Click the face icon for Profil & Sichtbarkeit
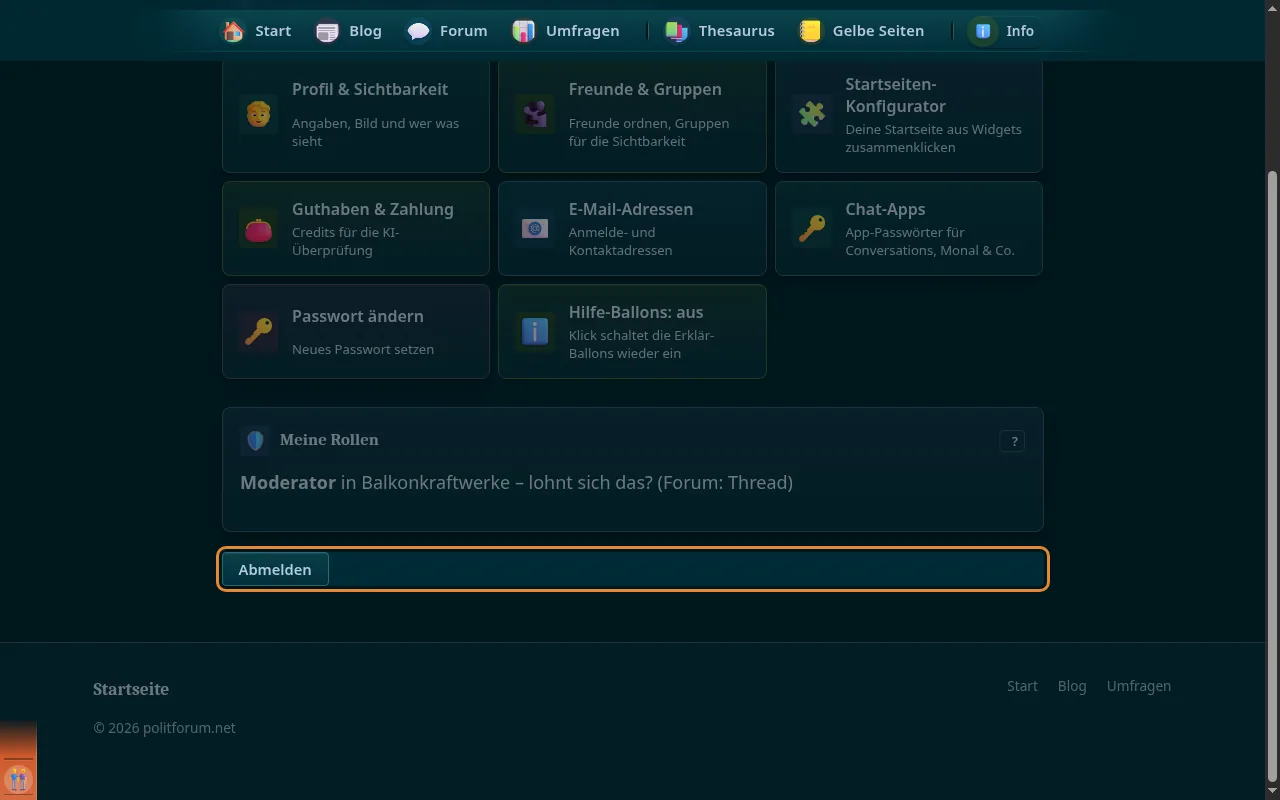Image resolution: width=1280 pixels, height=800 pixels. pos(258,114)
